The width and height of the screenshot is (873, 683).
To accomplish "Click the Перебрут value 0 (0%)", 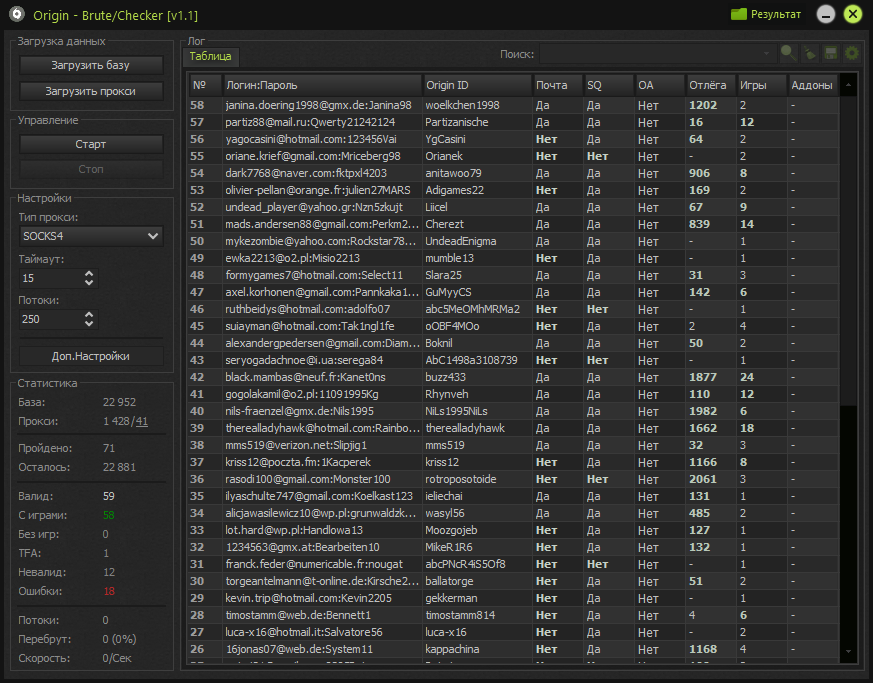I will tap(119, 639).
